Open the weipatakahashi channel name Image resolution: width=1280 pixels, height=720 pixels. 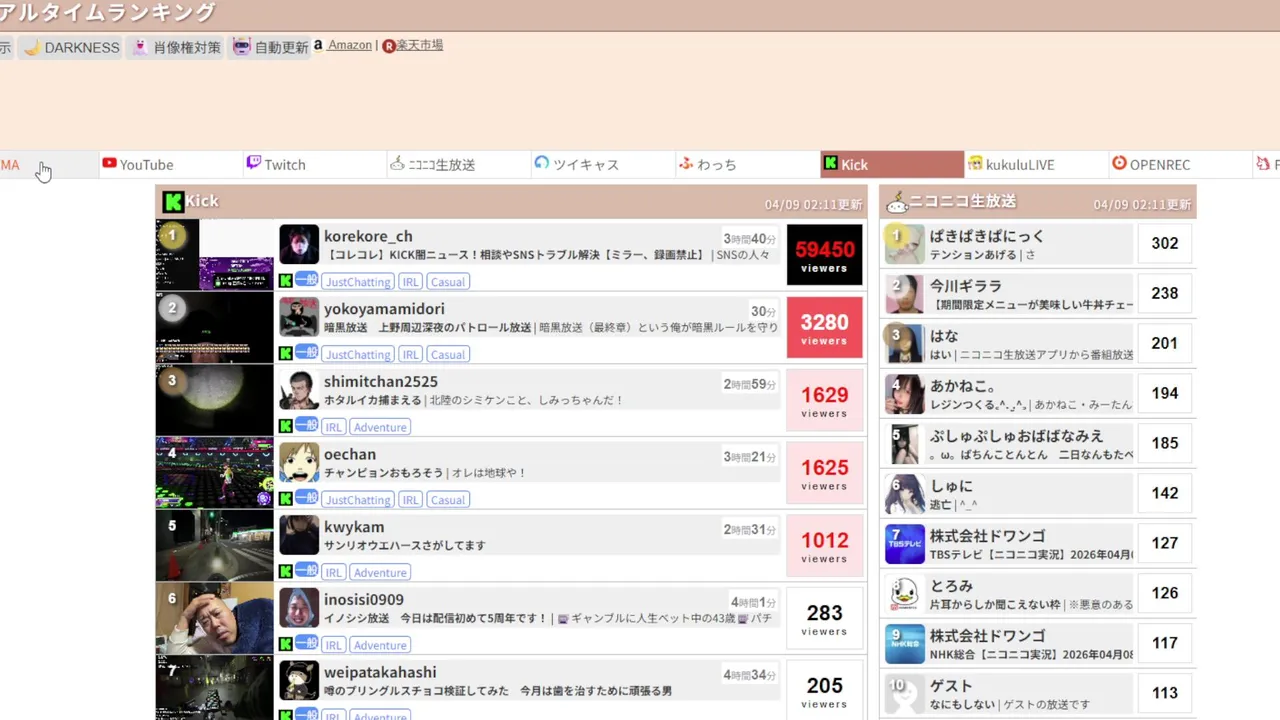(380, 672)
